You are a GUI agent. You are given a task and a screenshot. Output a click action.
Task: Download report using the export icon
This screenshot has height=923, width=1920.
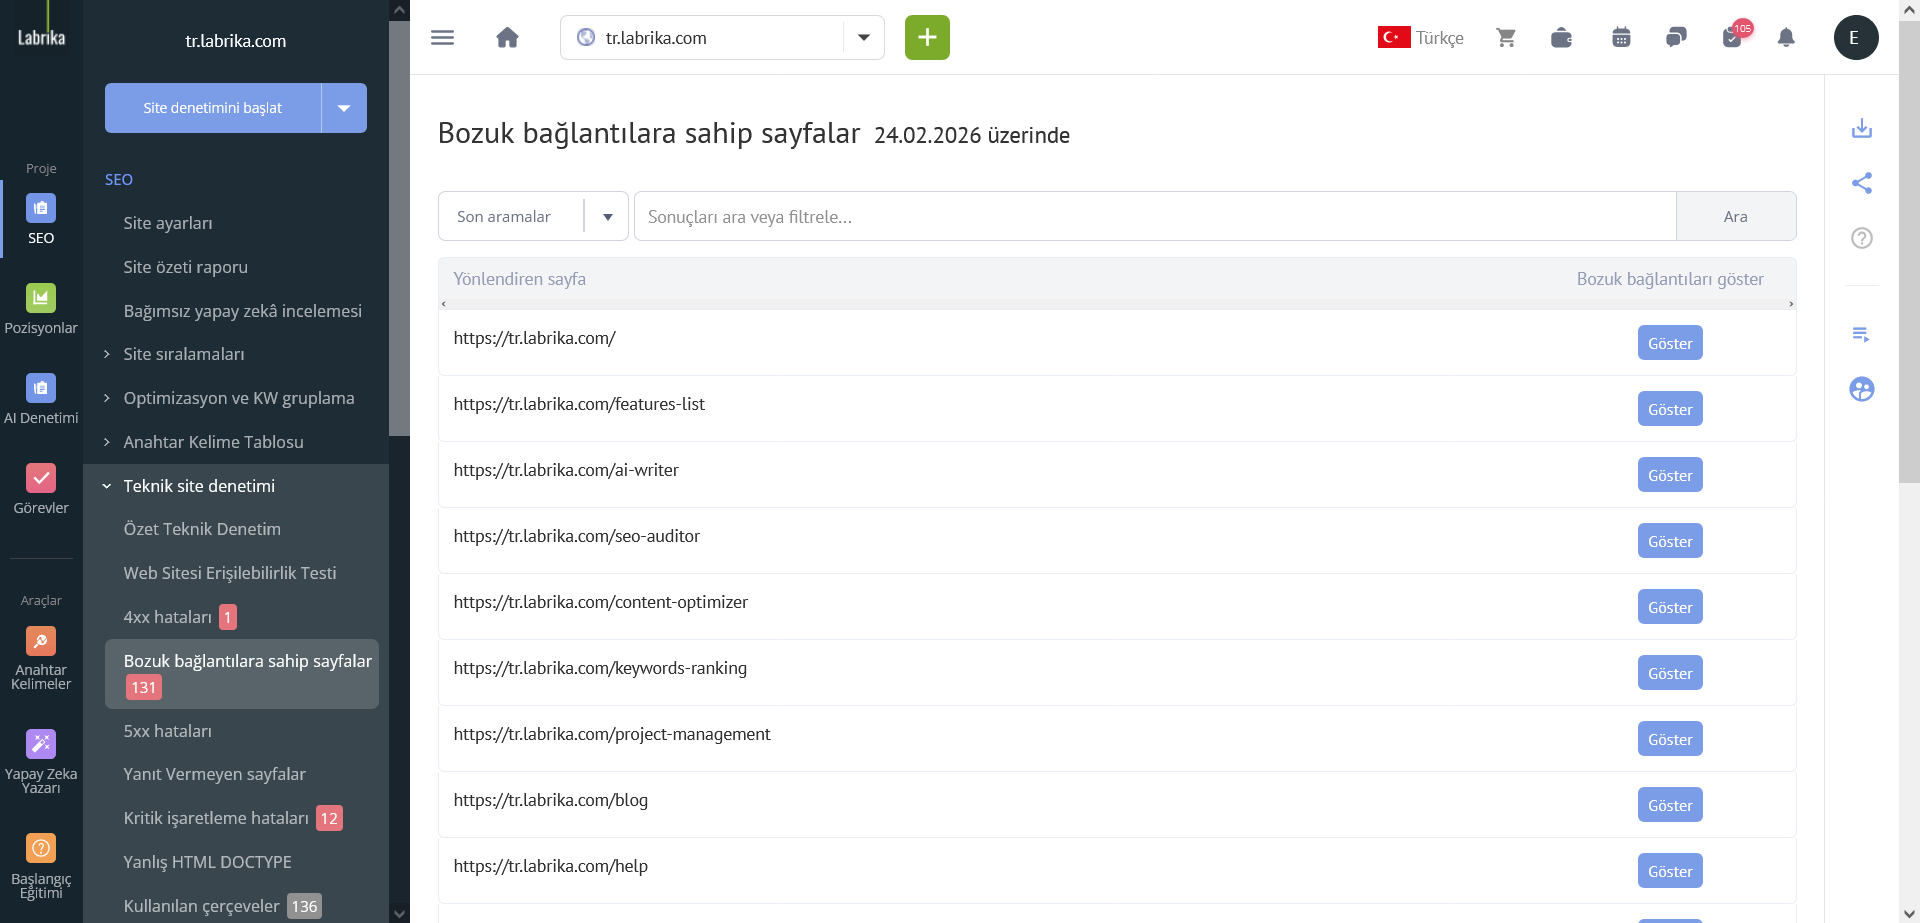[1861, 128]
